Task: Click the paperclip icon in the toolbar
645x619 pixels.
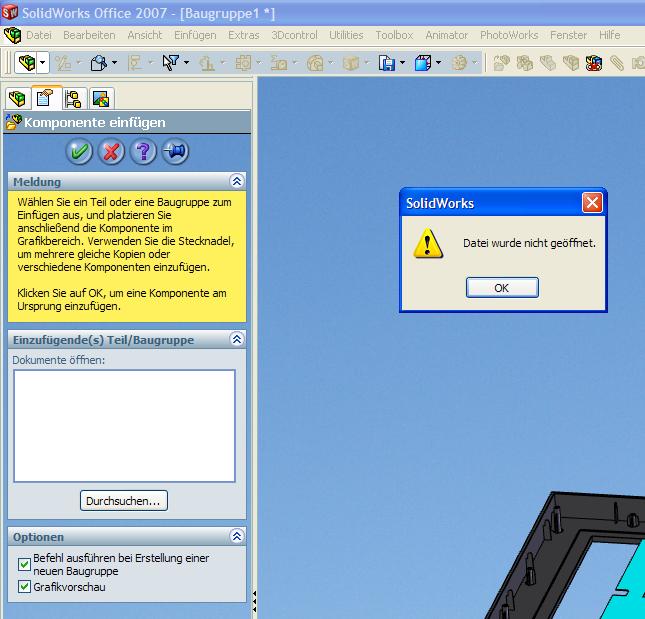Action: 617,63
